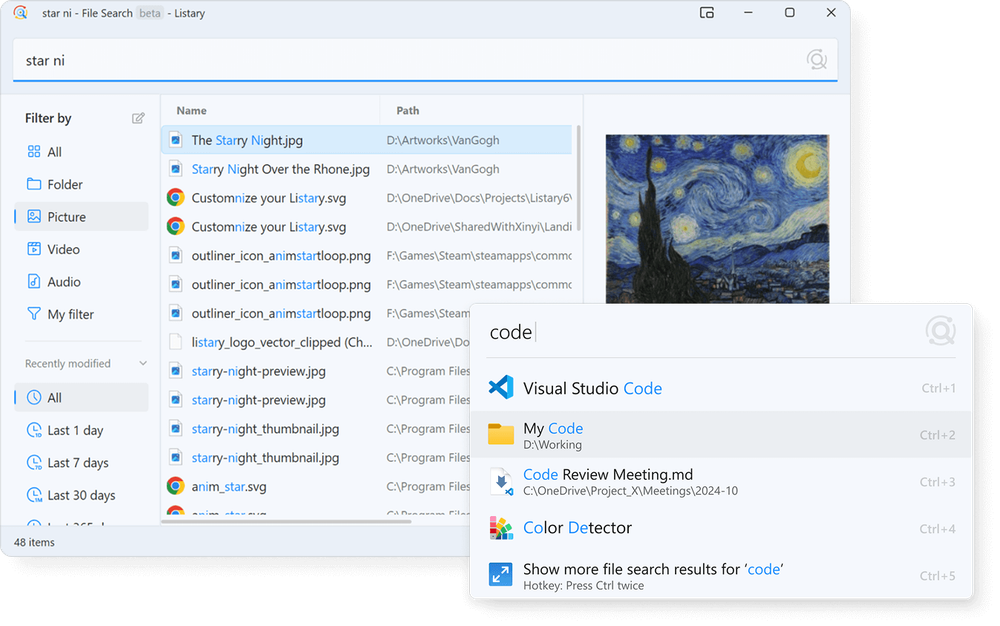
Task: Click image icon of The Starry Night.jpg
Action: pyautogui.click(x=175, y=140)
